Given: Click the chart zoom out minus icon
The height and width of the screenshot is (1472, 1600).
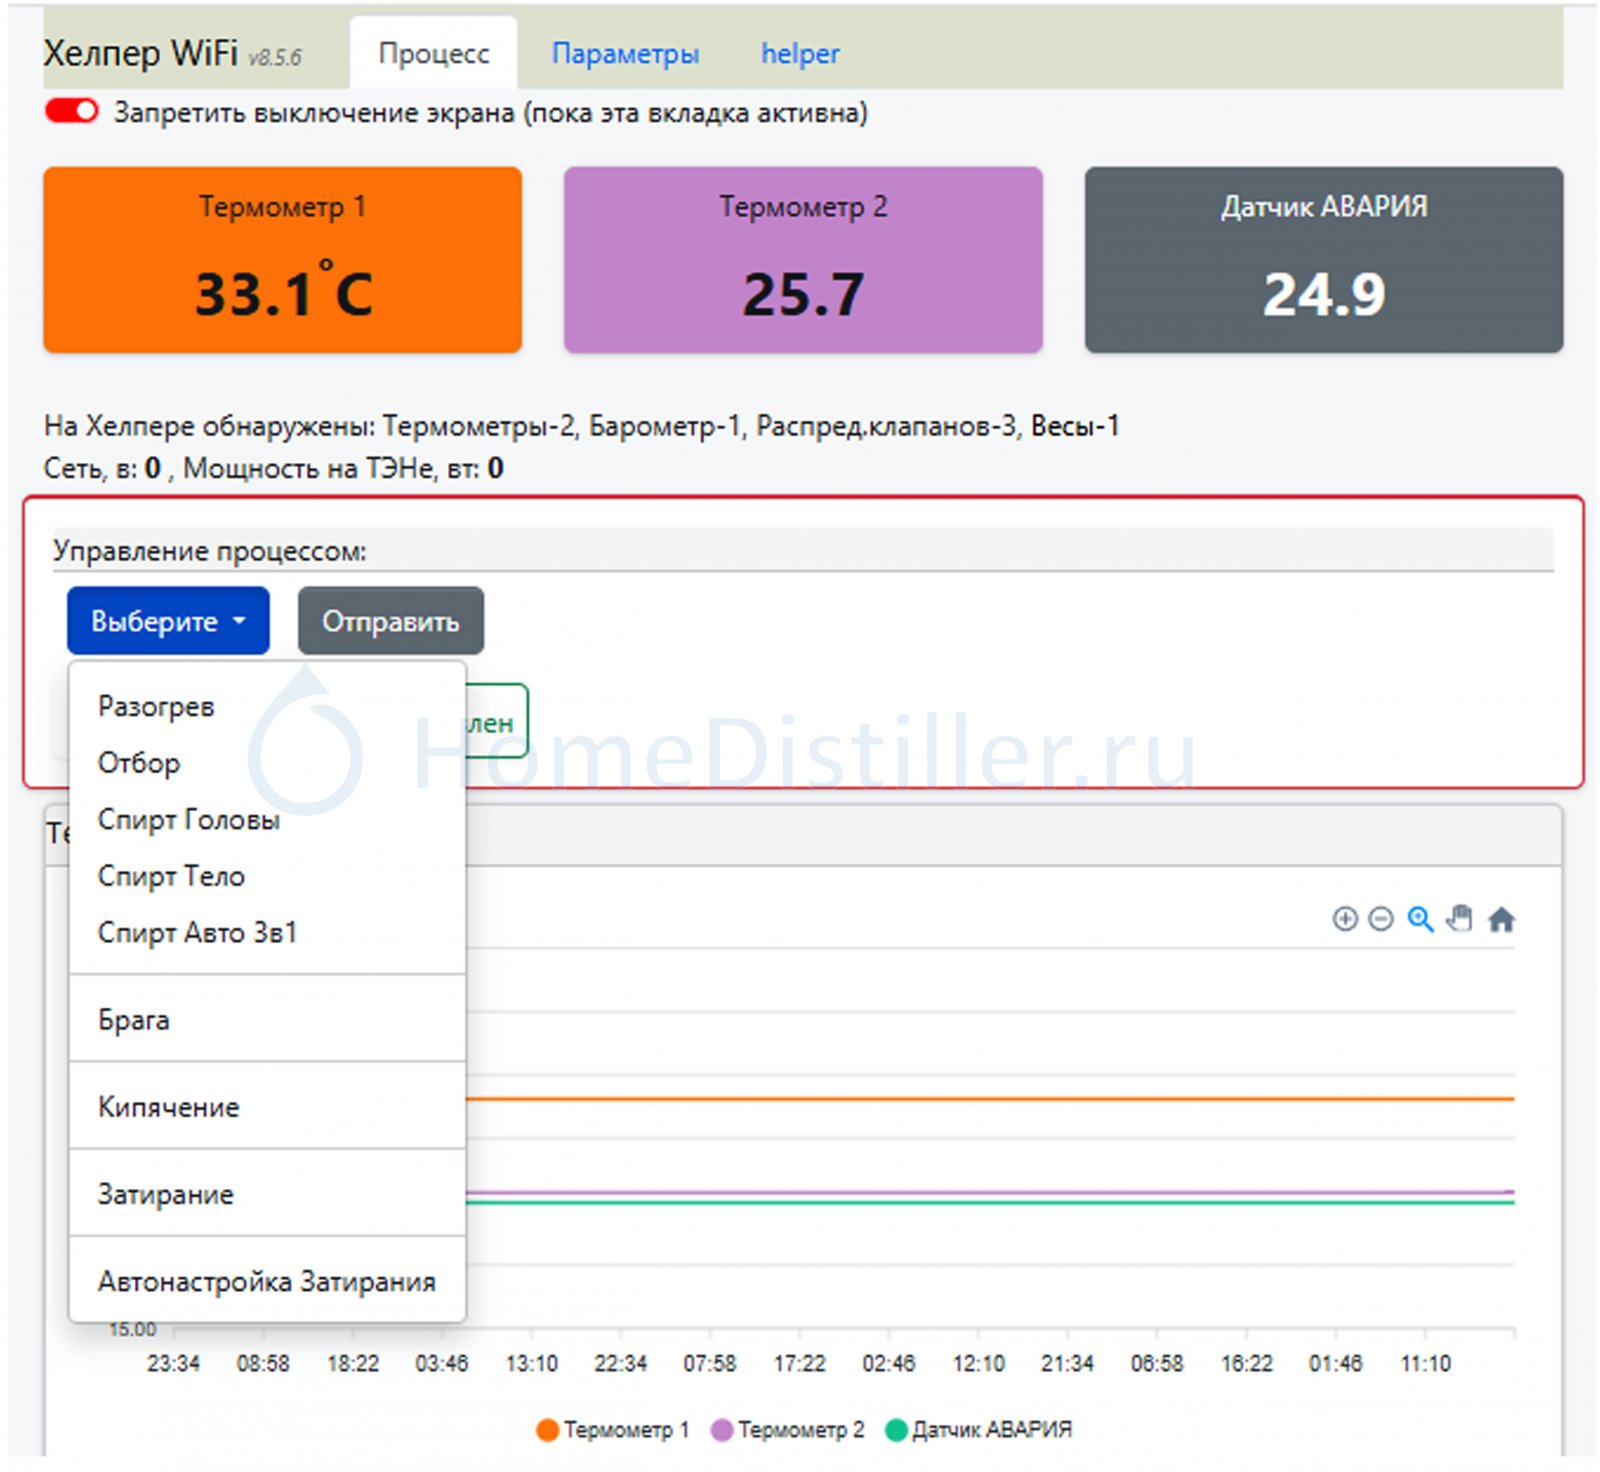Looking at the screenshot, I should pyautogui.click(x=1380, y=919).
